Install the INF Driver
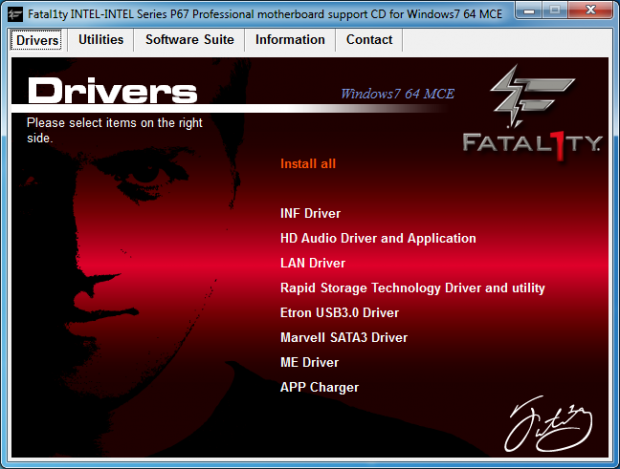Viewport: 620px width, 469px height. (310, 213)
